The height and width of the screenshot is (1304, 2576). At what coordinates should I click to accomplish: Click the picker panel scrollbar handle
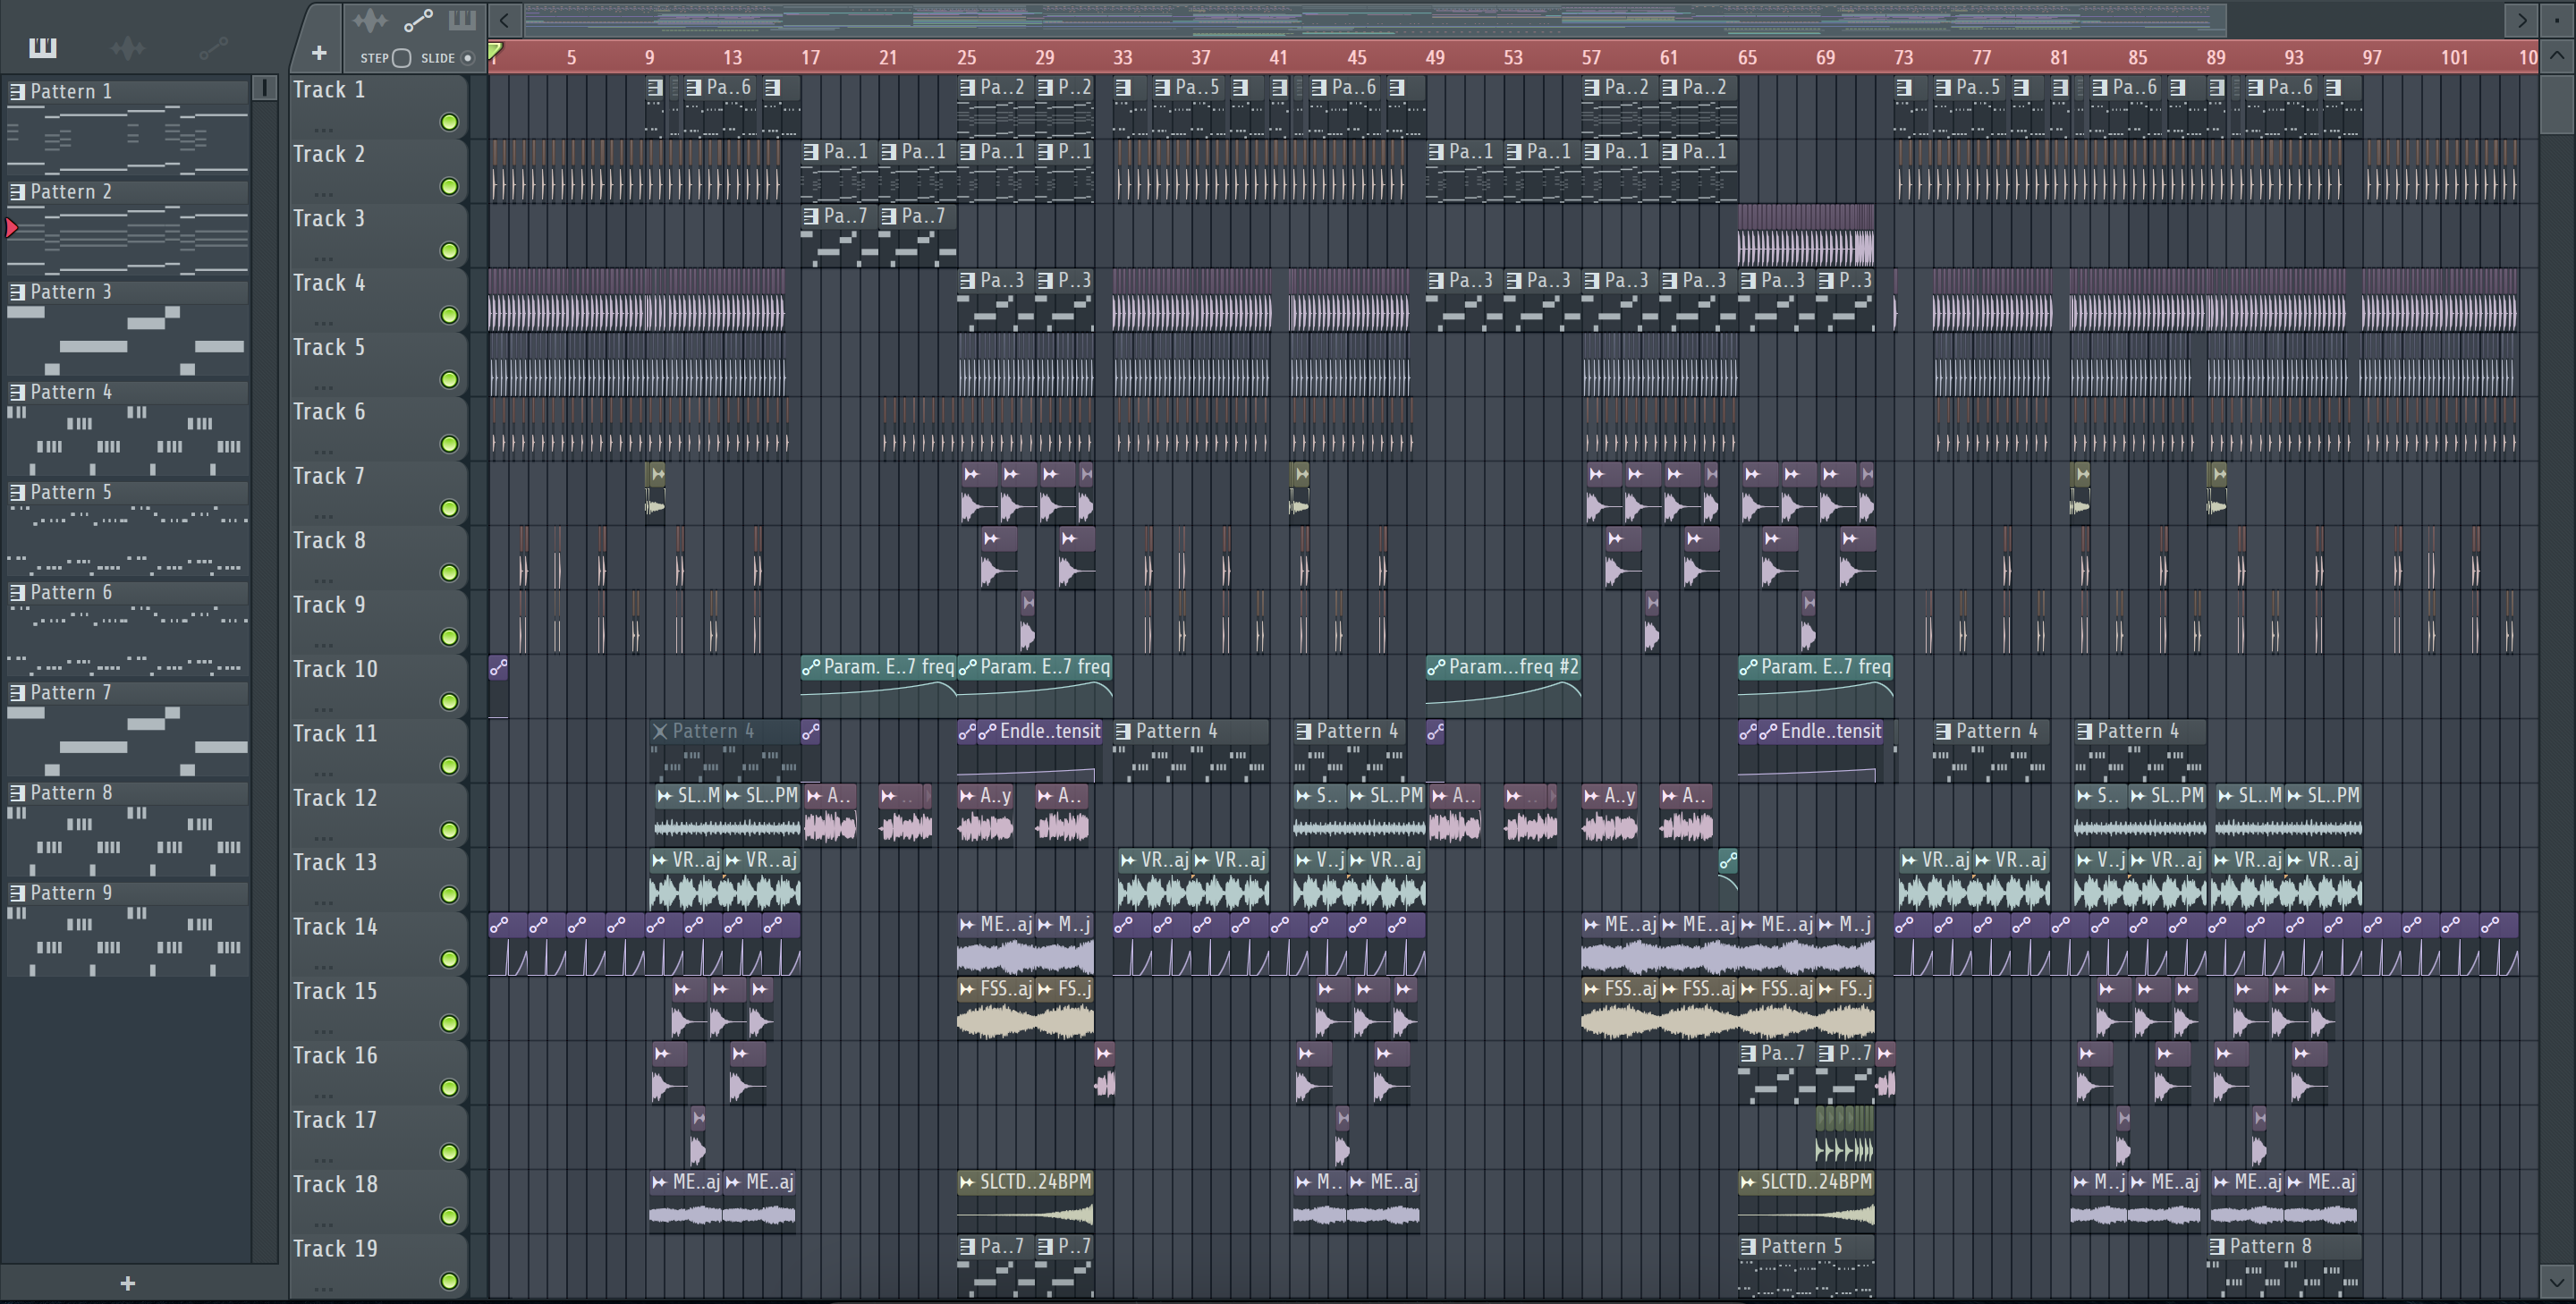coord(265,88)
